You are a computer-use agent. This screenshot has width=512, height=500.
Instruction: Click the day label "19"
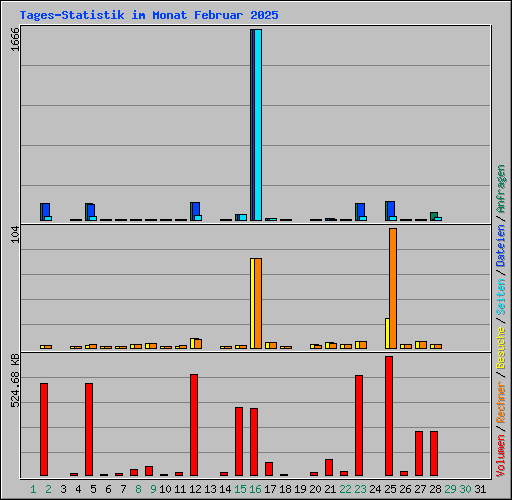tap(300, 489)
